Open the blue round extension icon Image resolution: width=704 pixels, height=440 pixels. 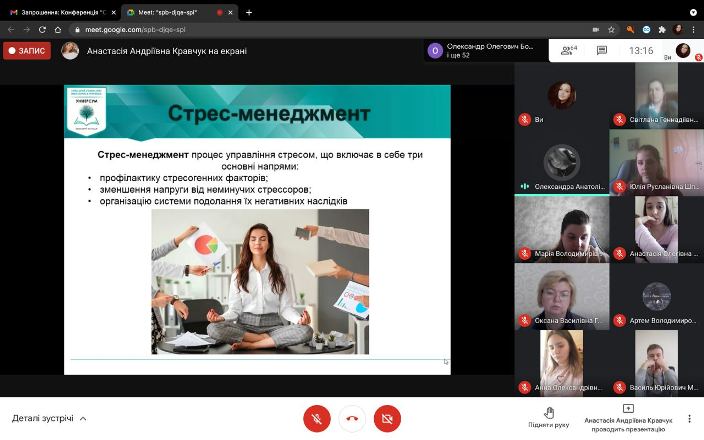click(646, 30)
